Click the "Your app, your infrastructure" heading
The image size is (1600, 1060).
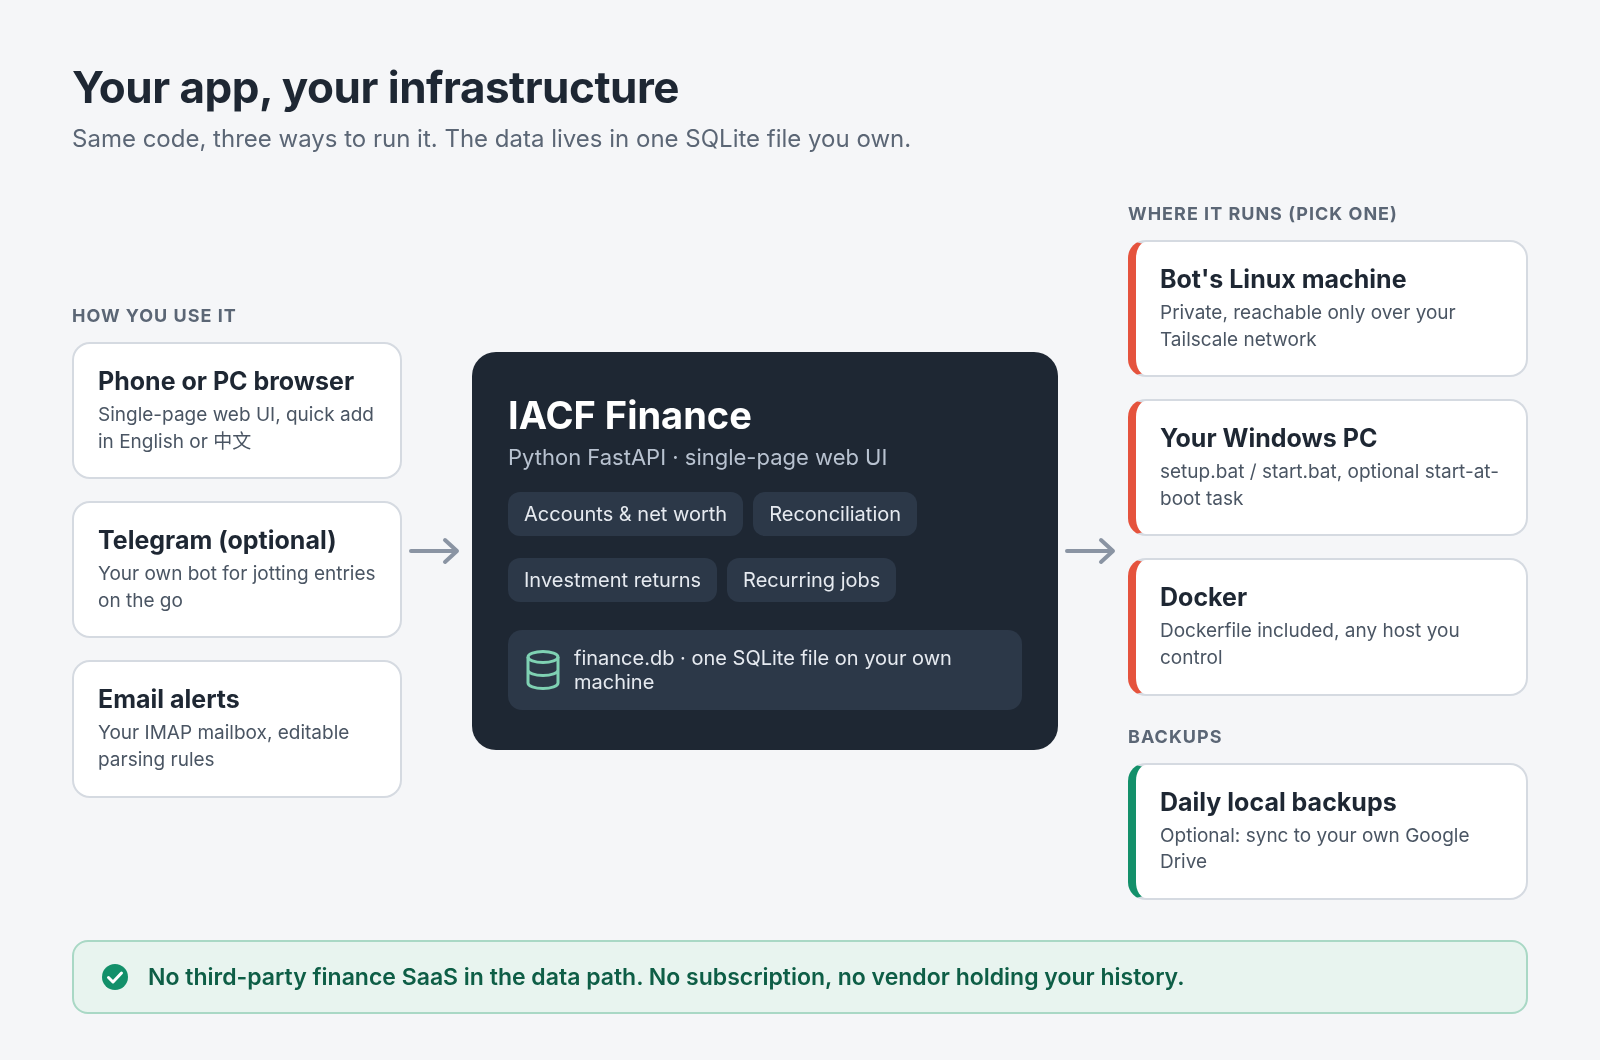point(376,88)
